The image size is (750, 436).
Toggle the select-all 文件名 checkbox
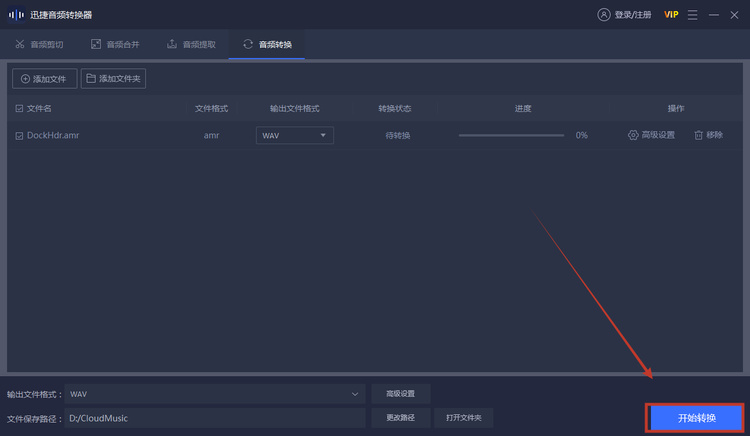19,109
